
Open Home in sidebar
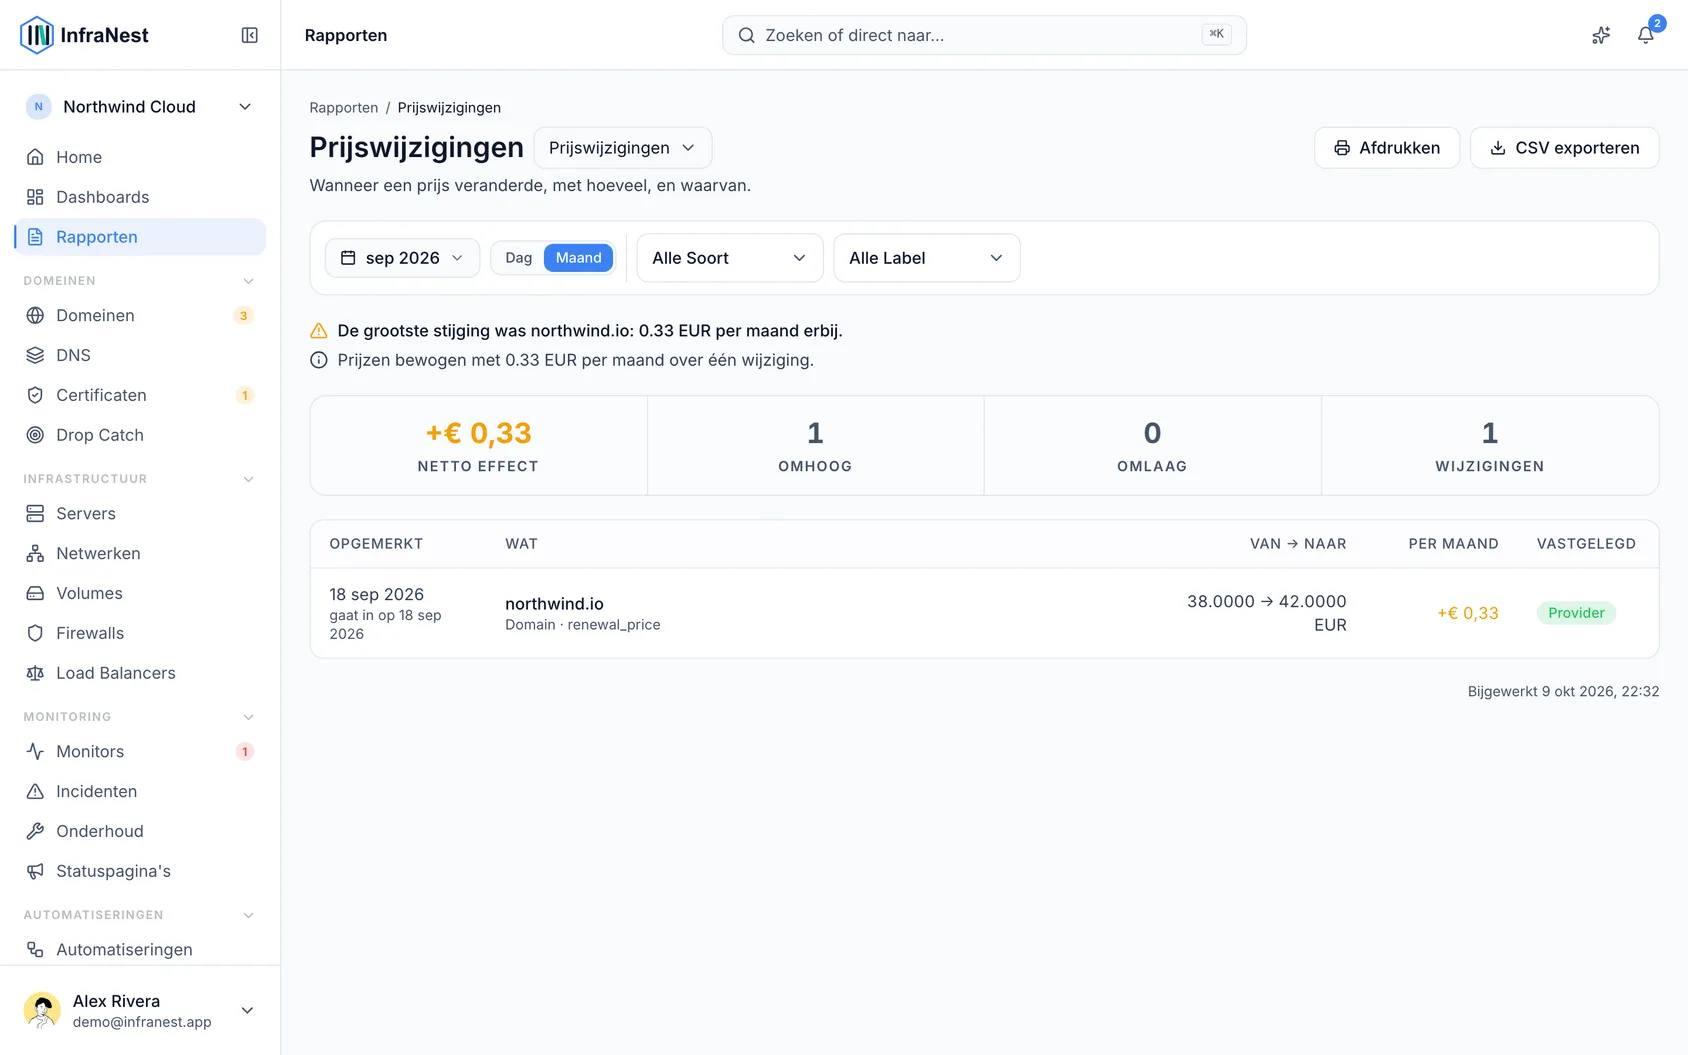coord(140,157)
